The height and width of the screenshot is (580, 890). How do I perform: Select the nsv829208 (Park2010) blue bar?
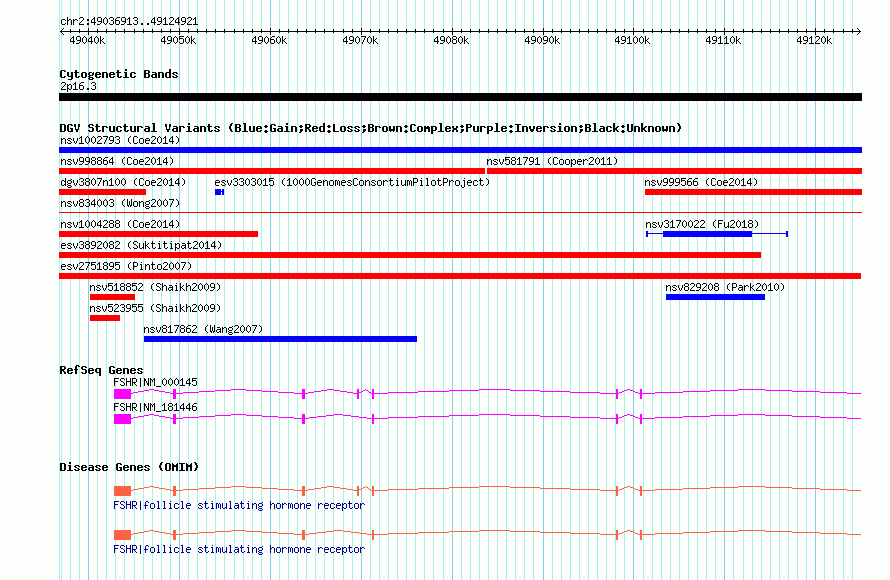tap(715, 297)
